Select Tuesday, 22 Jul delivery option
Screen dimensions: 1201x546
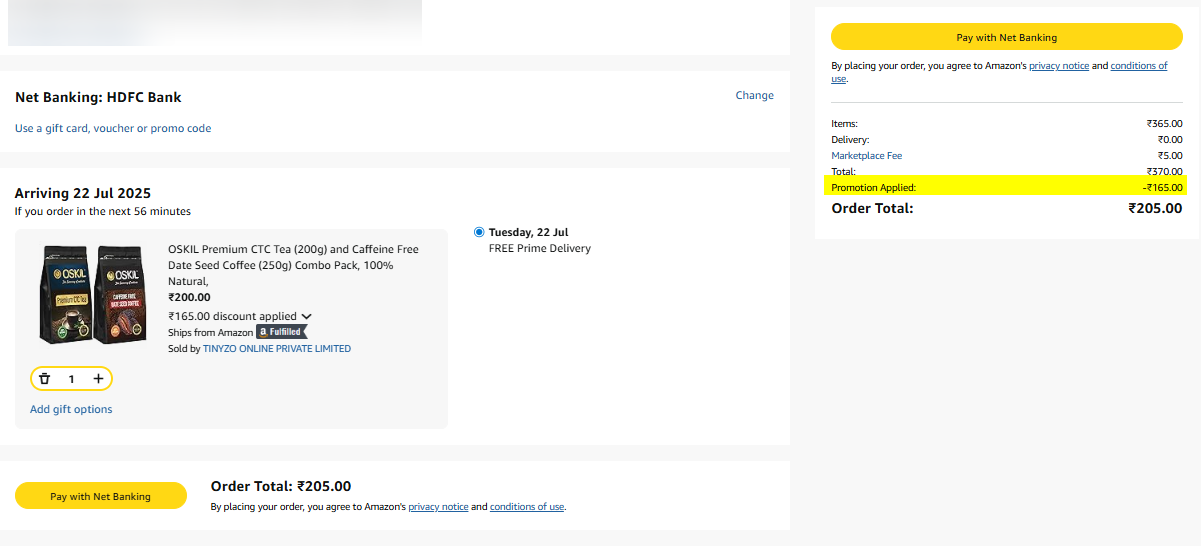(x=480, y=232)
